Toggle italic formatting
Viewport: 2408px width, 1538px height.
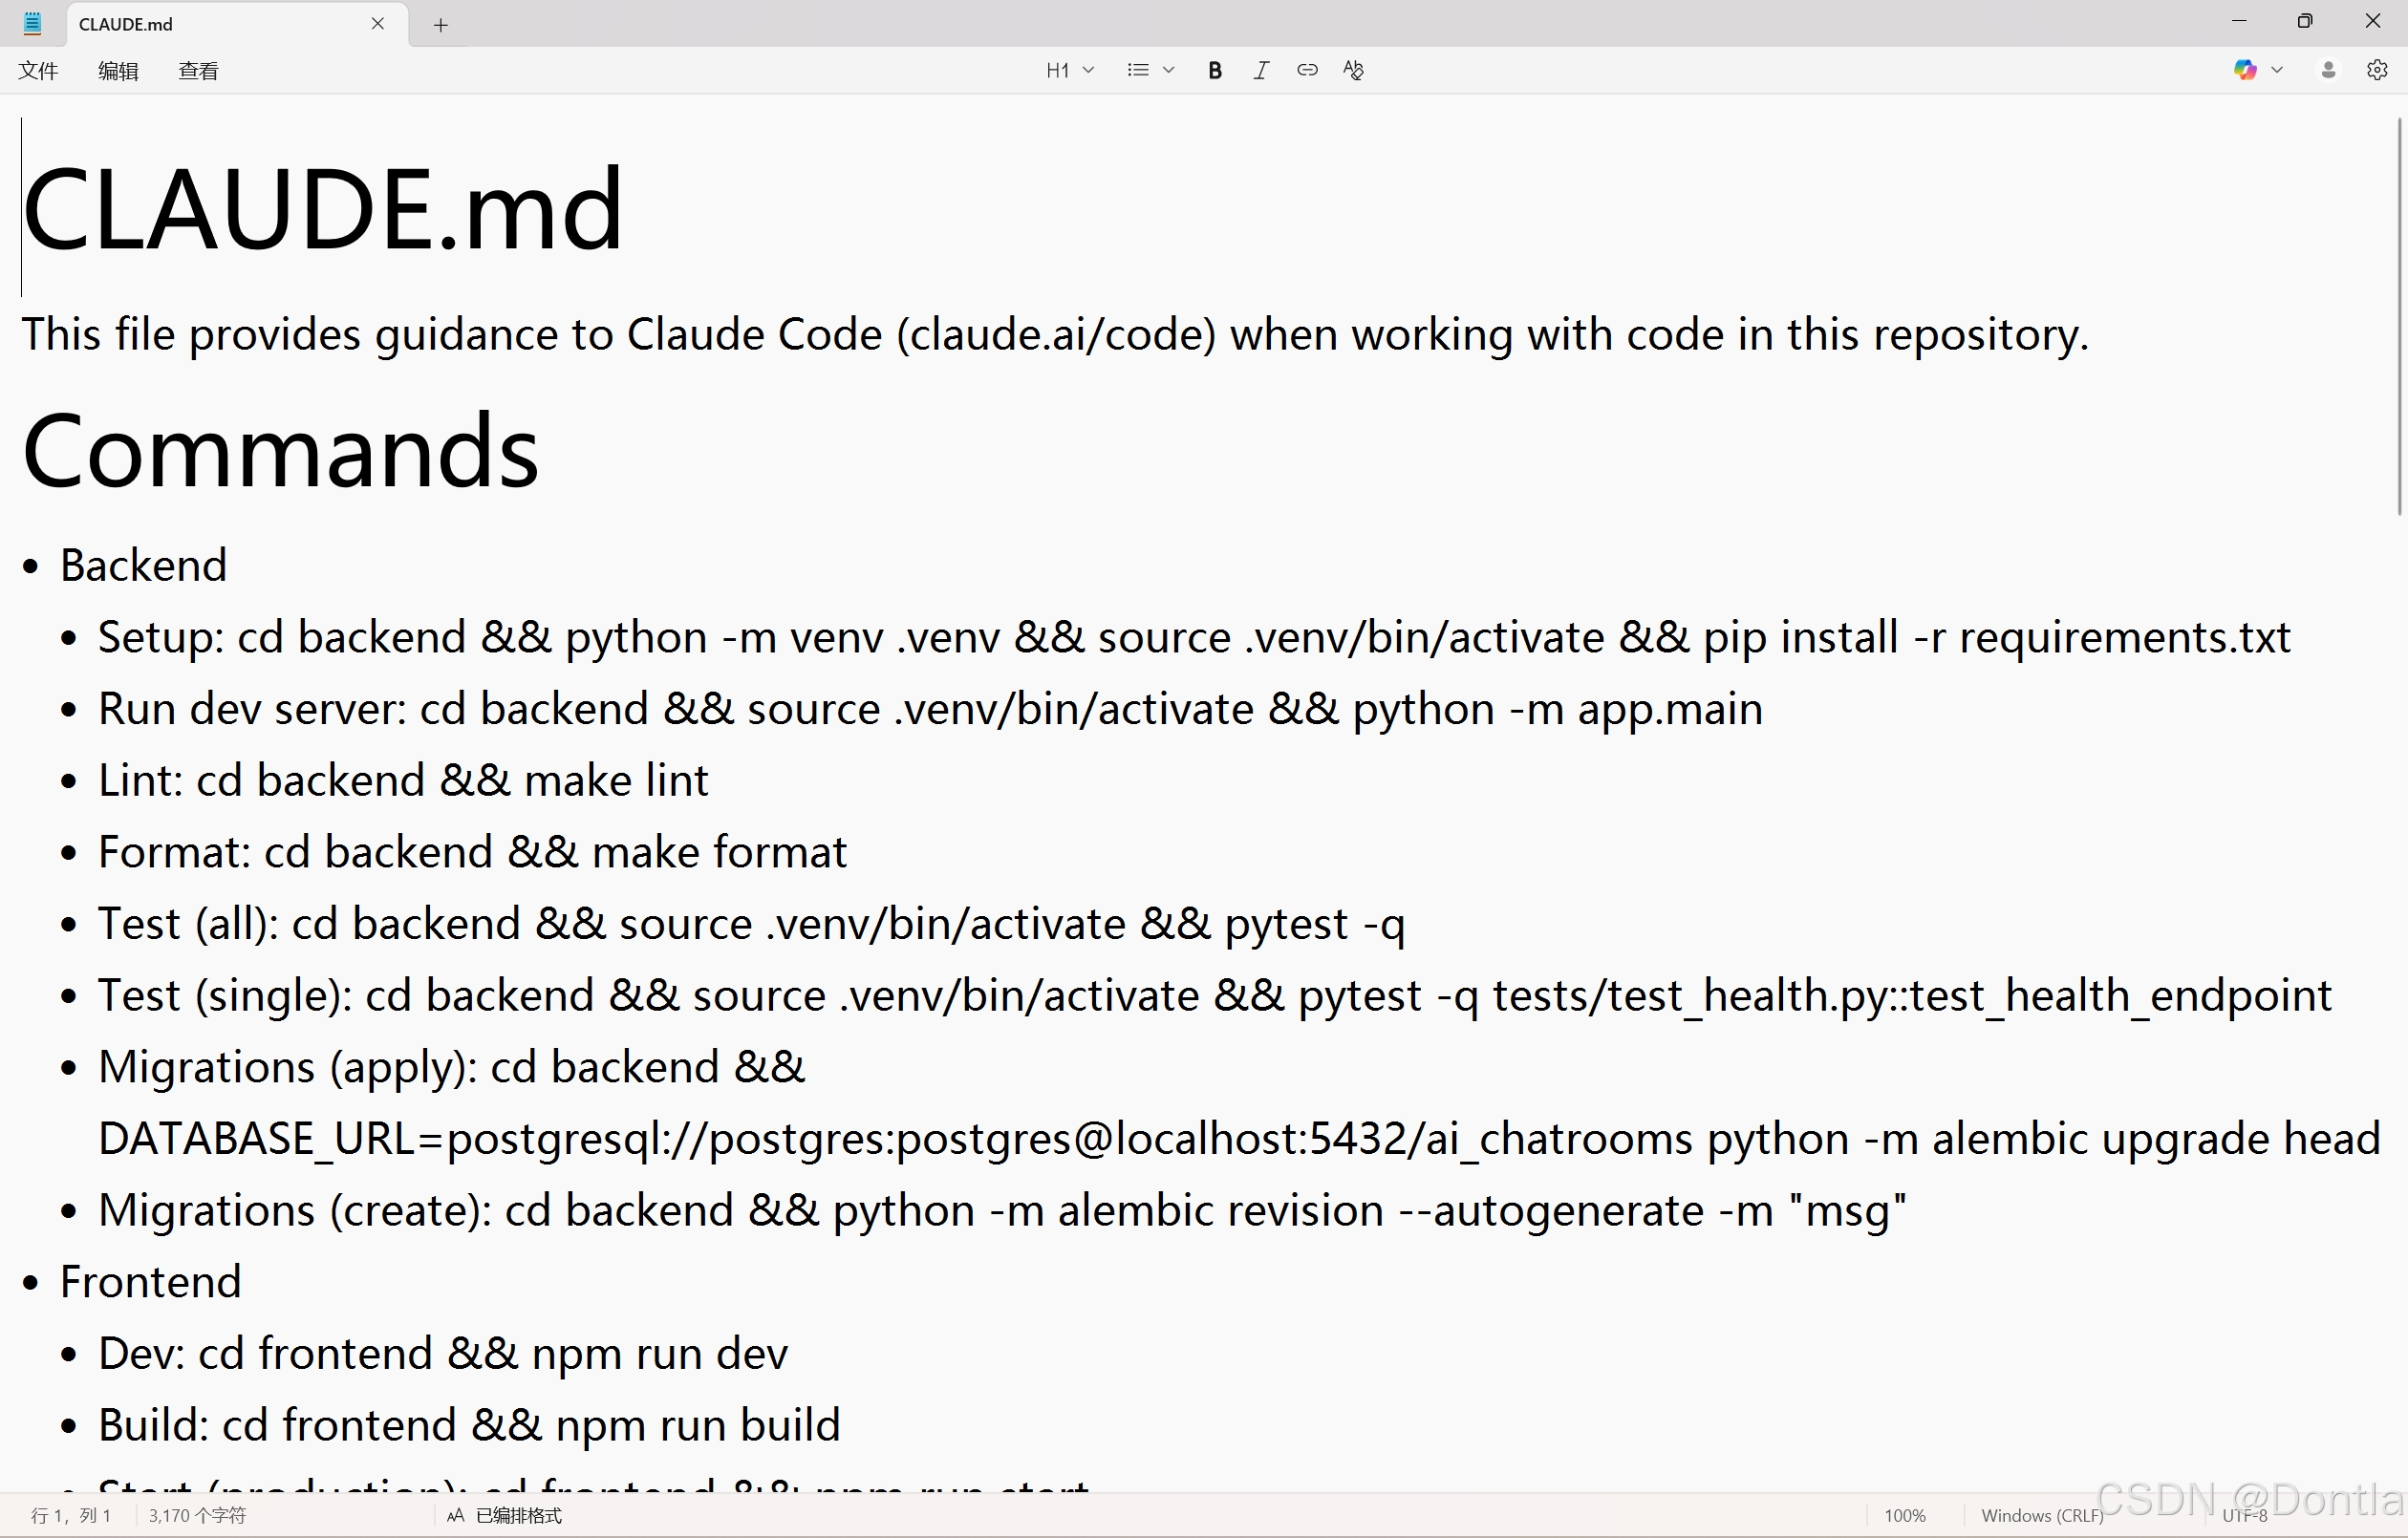point(1261,70)
